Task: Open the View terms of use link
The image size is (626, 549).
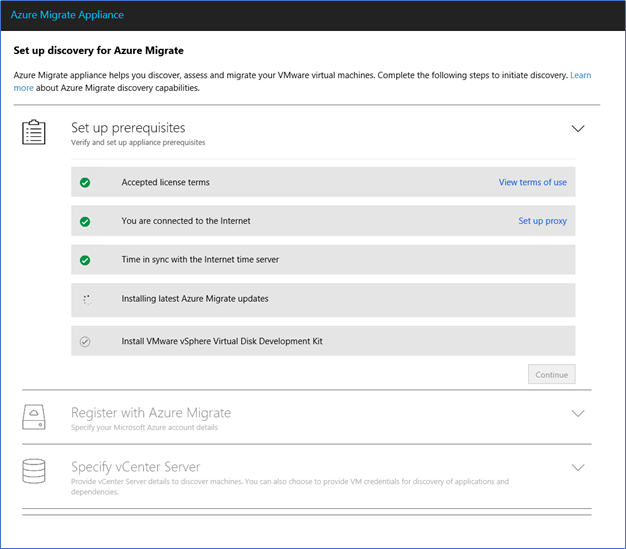Action: point(533,182)
